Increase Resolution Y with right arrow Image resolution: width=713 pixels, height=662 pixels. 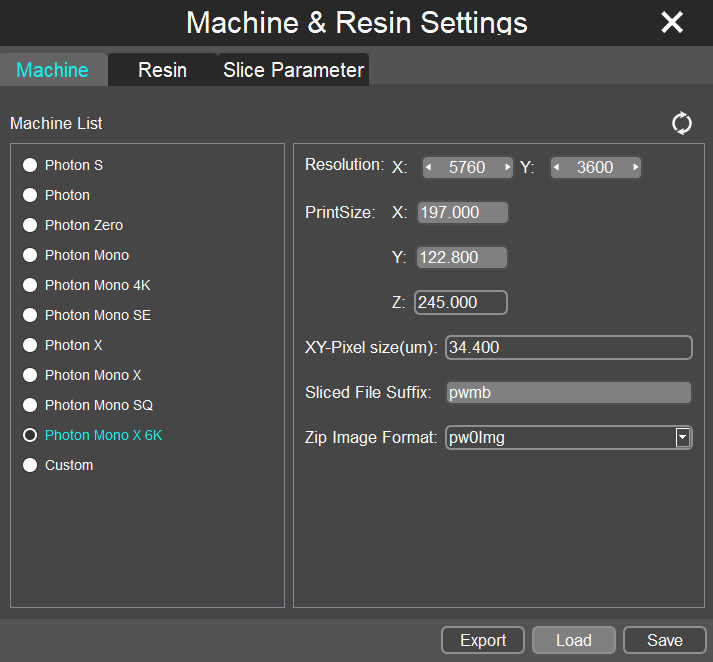pyautogui.click(x=635, y=167)
